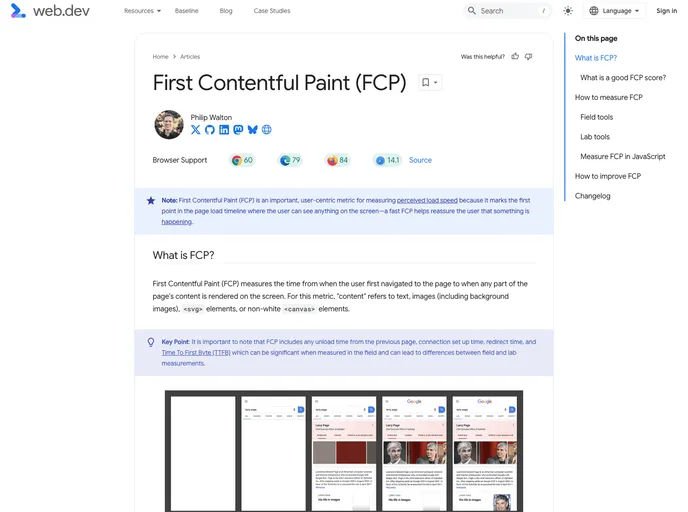The width and height of the screenshot is (688, 512).
Task: Jump to 'Lab tools' section
Action: pyautogui.click(x=595, y=137)
